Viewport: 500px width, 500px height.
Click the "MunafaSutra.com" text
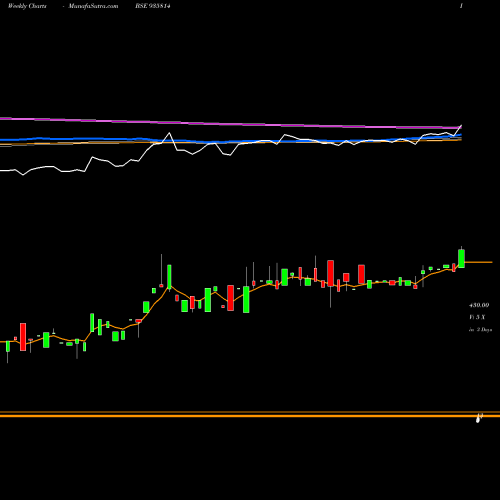coord(93,6)
